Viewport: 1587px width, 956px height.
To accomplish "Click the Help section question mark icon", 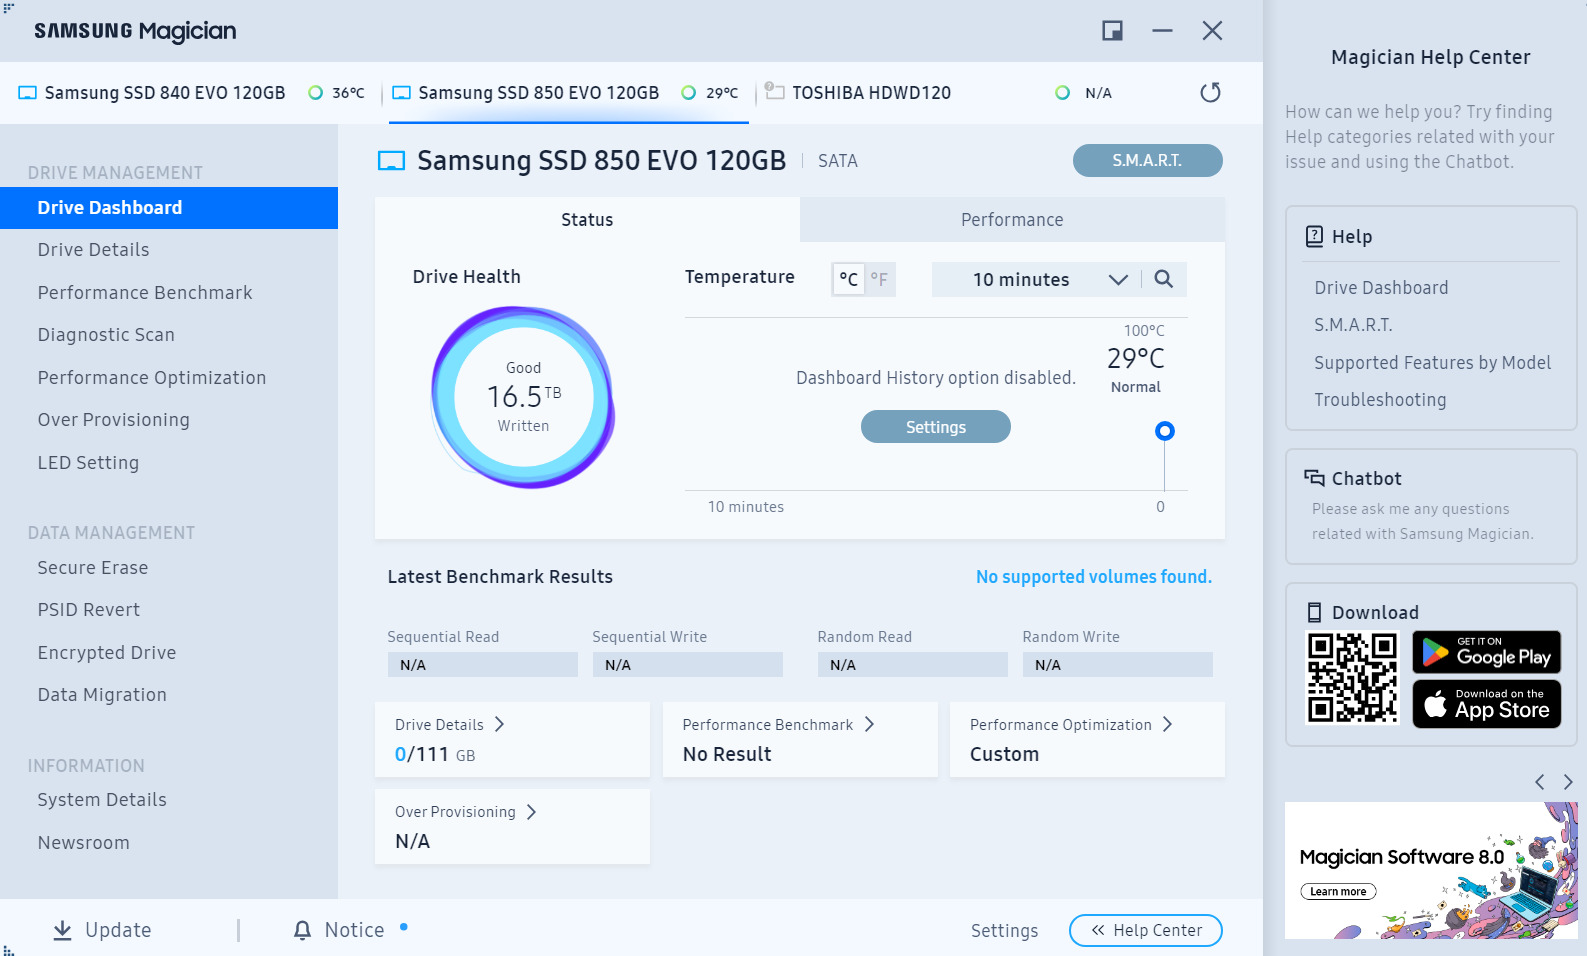I will [x=1314, y=236].
